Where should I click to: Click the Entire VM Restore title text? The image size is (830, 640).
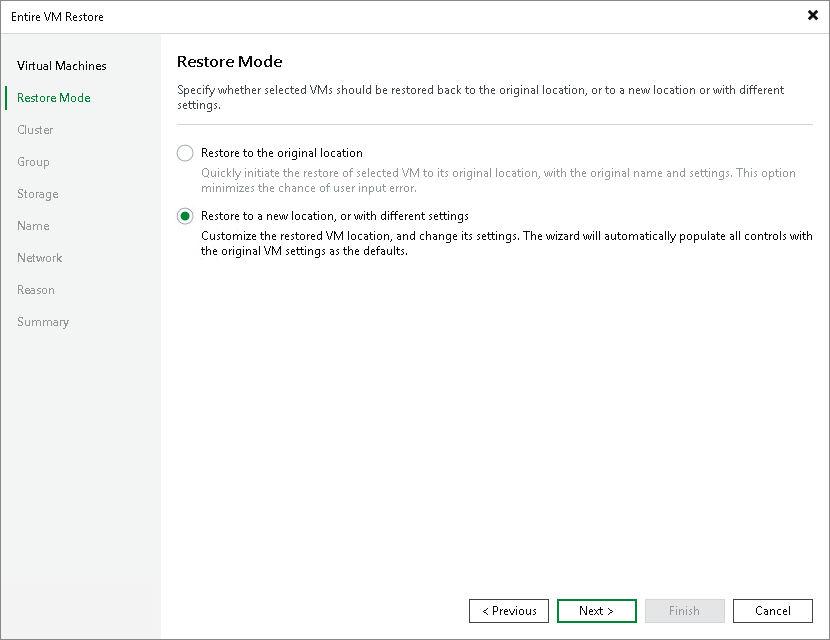(x=57, y=17)
